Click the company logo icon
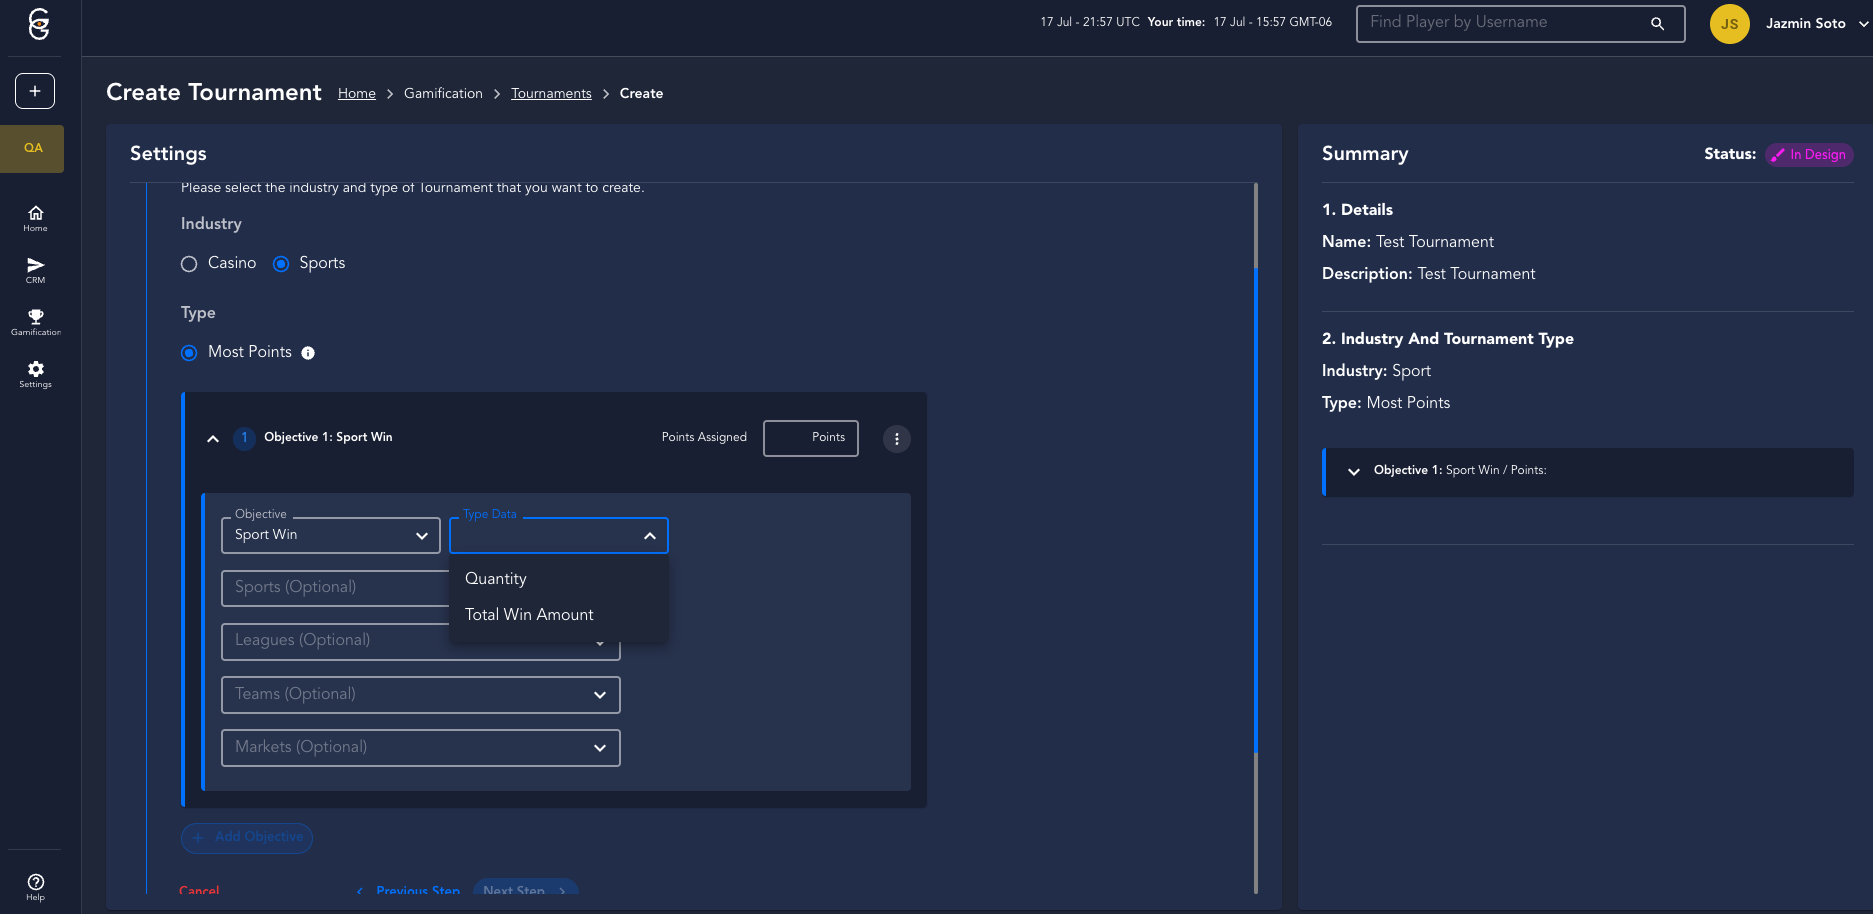 pyautogui.click(x=39, y=24)
